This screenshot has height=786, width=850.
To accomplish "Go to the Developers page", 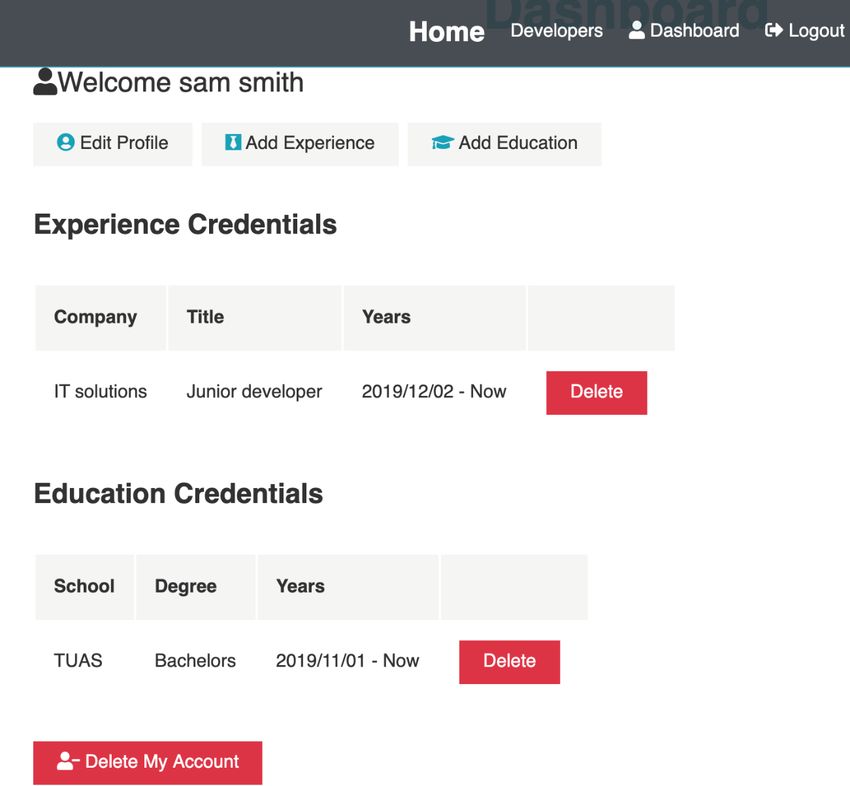I will tap(556, 30).
